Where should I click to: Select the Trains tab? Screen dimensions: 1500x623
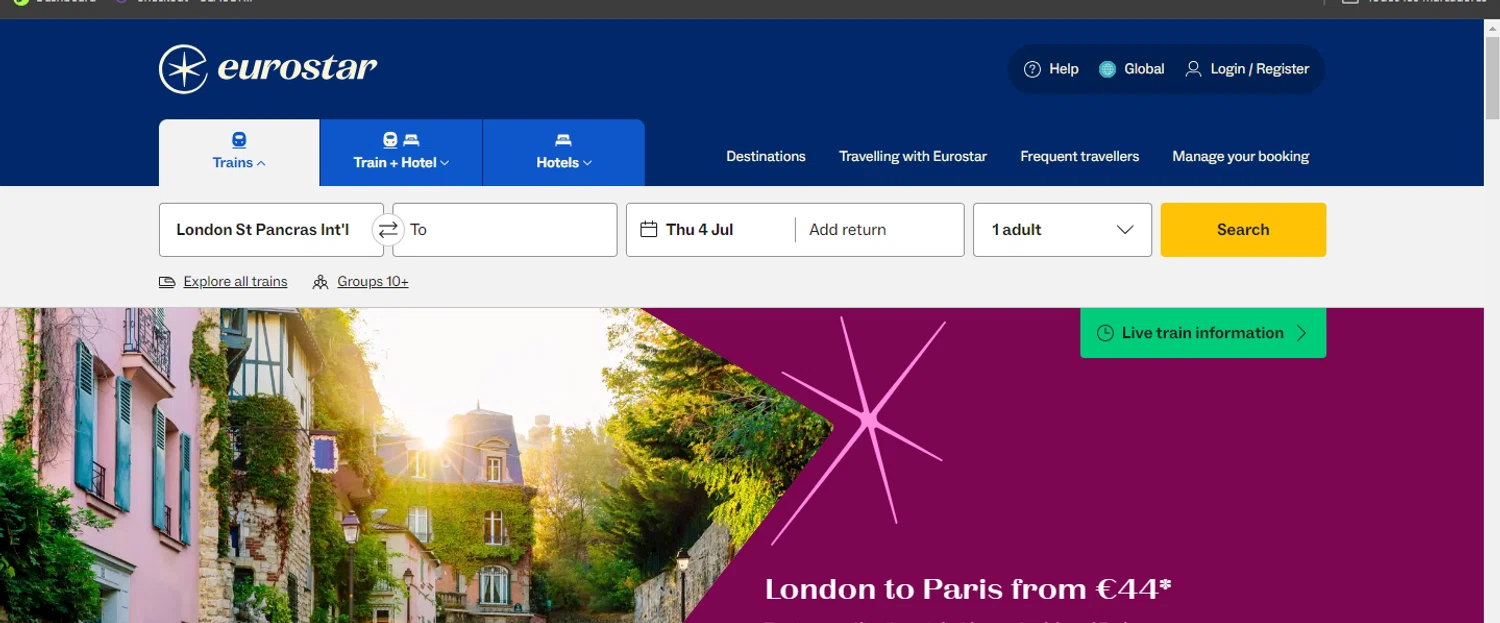coord(239,153)
